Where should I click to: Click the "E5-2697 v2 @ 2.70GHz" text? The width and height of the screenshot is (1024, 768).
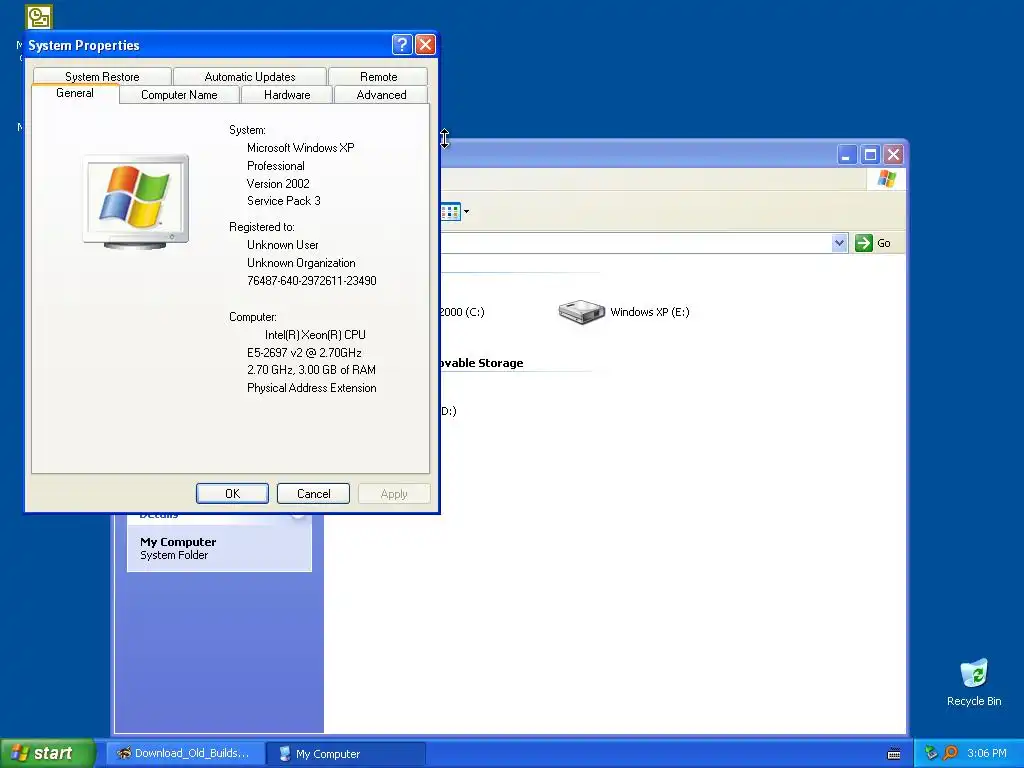pos(304,353)
